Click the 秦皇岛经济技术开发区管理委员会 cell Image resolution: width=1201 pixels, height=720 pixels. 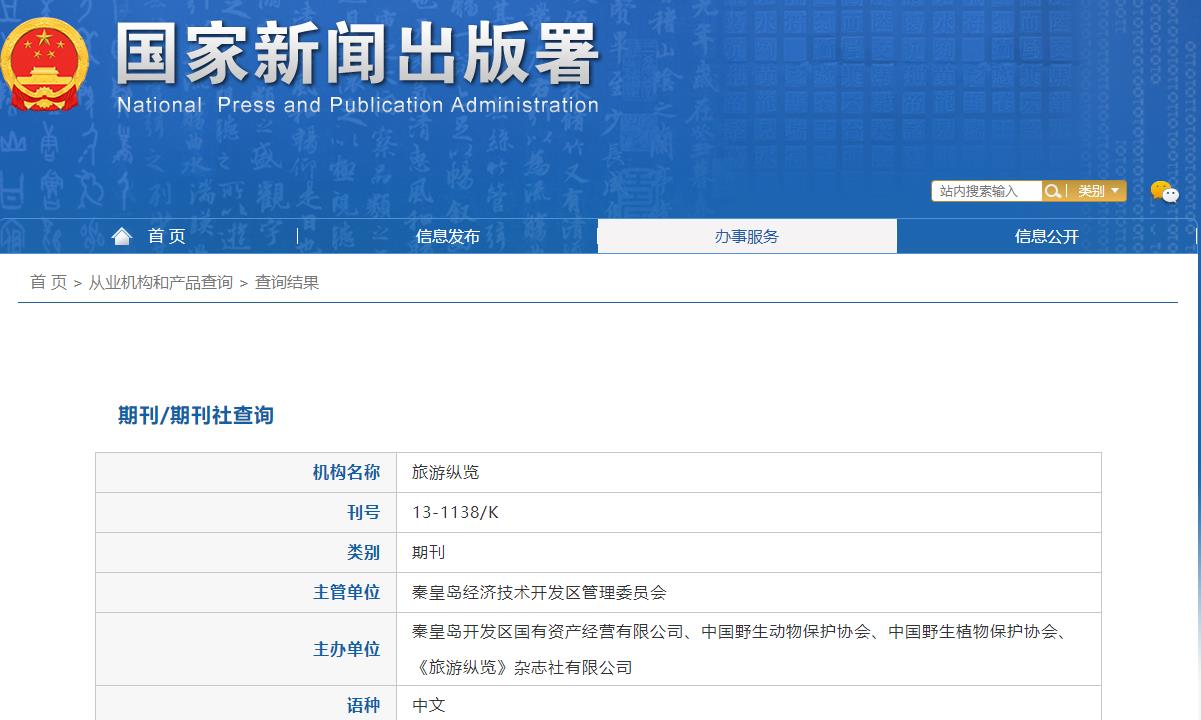click(x=538, y=593)
